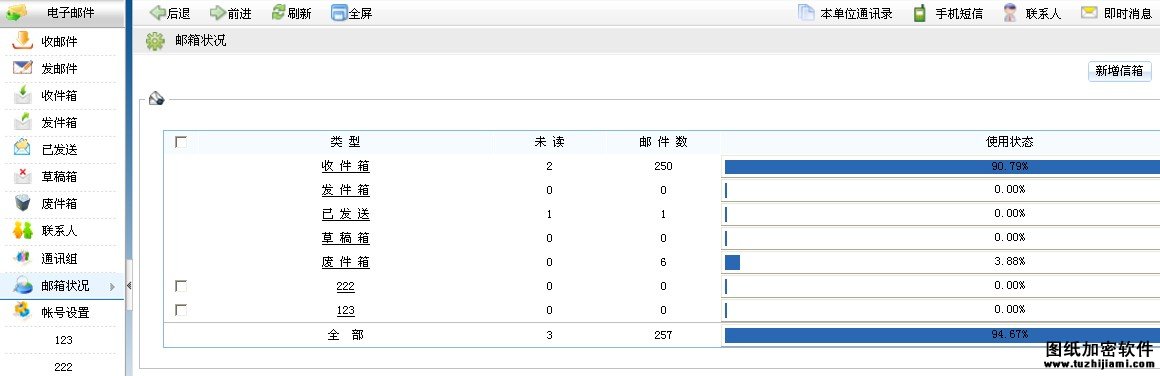The image size is (1160, 376).
Task: Click the 90.79% usage bar for 收件箱
Action: pos(942,167)
